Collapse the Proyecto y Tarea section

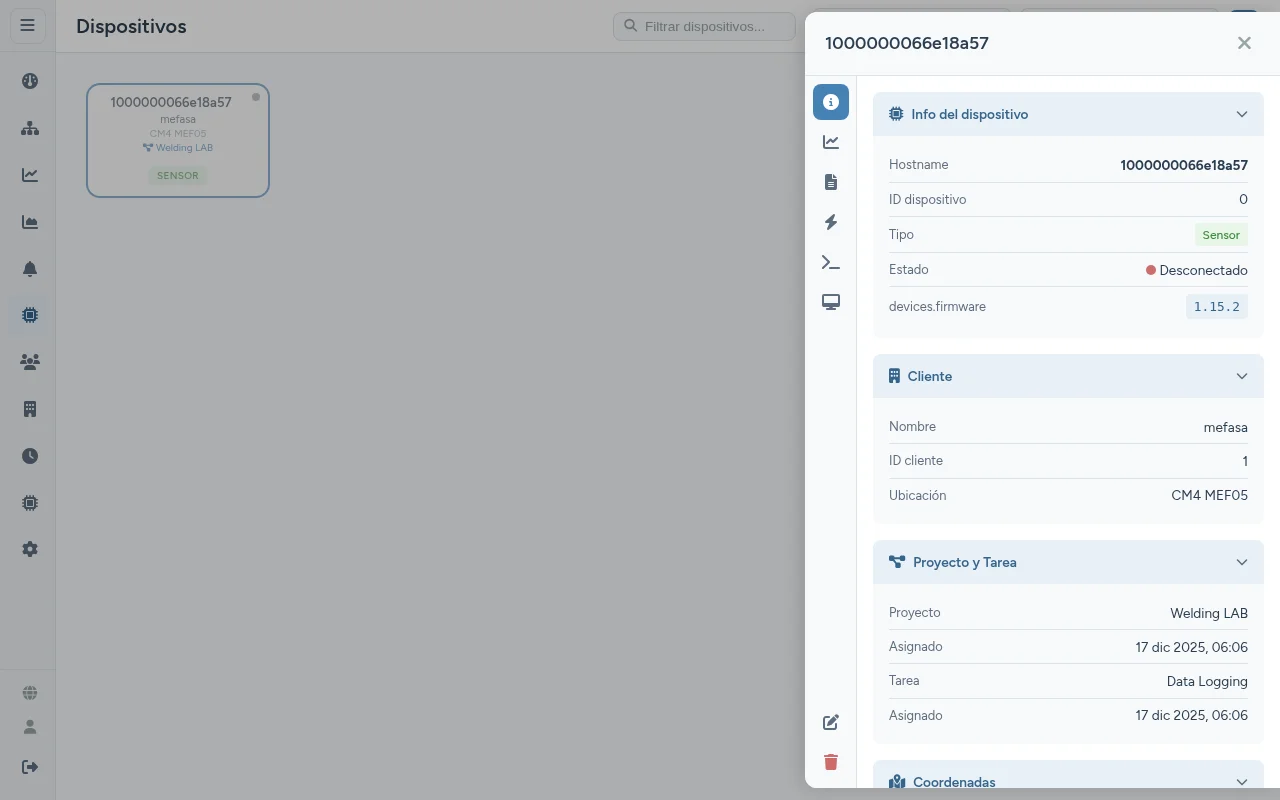point(1241,562)
